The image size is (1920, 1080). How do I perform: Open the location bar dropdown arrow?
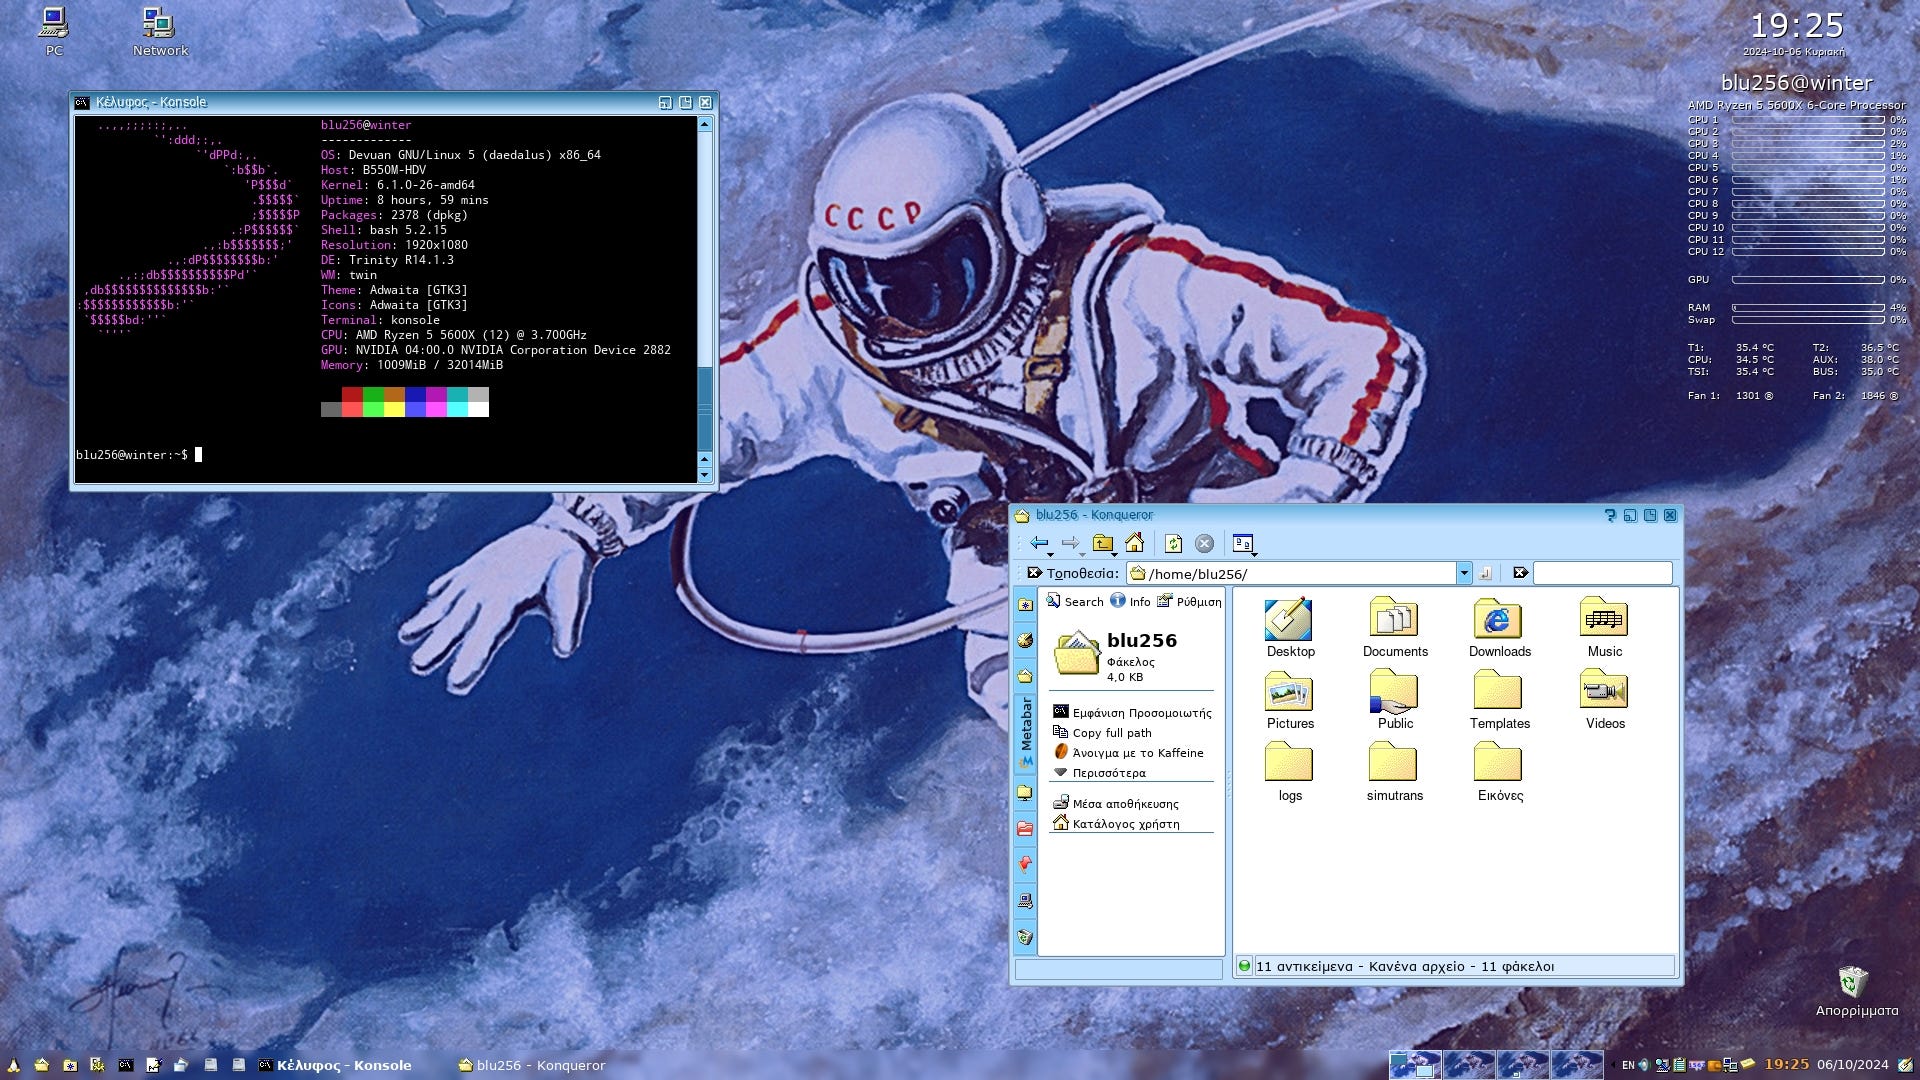(x=1465, y=573)
